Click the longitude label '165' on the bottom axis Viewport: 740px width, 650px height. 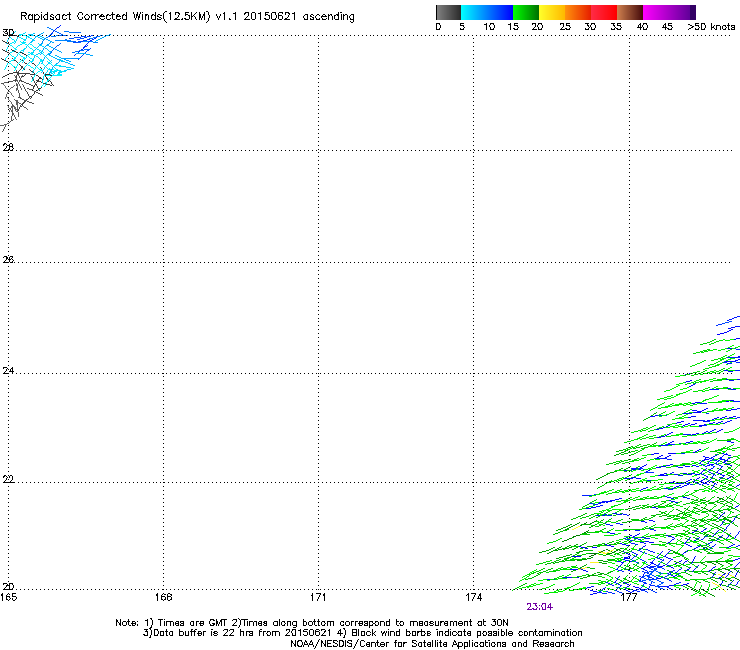[x=8, y=597]
